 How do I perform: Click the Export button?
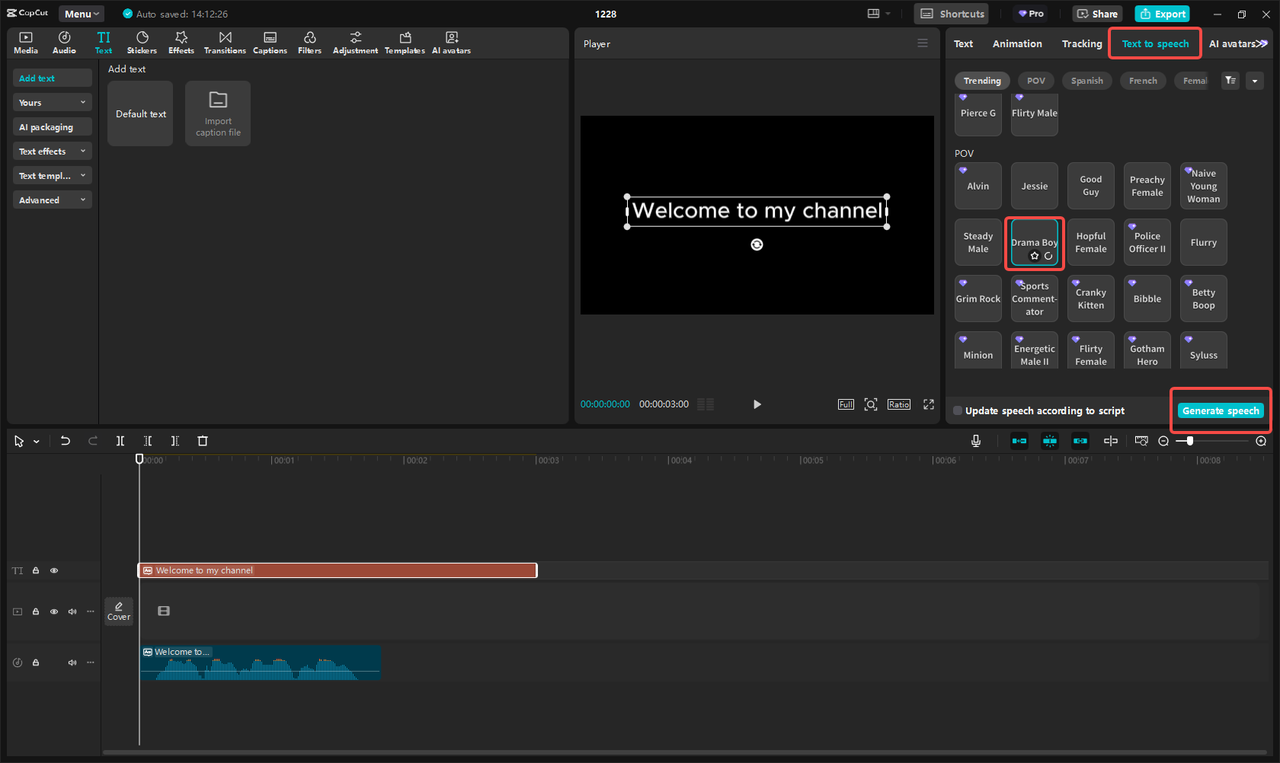pos(1162,14)
